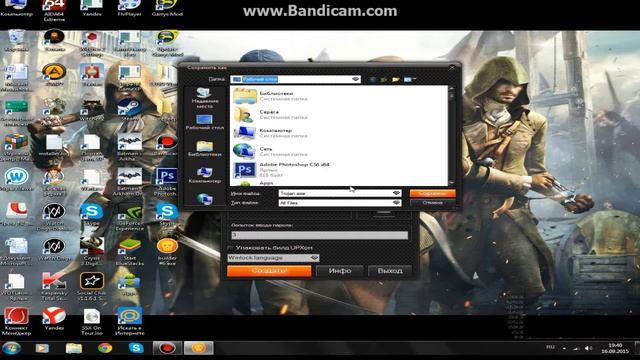This screenshot has width=640, height=360.
Task: Open the Recycle Bin desktop icon
Action: [x=16, y=40]
